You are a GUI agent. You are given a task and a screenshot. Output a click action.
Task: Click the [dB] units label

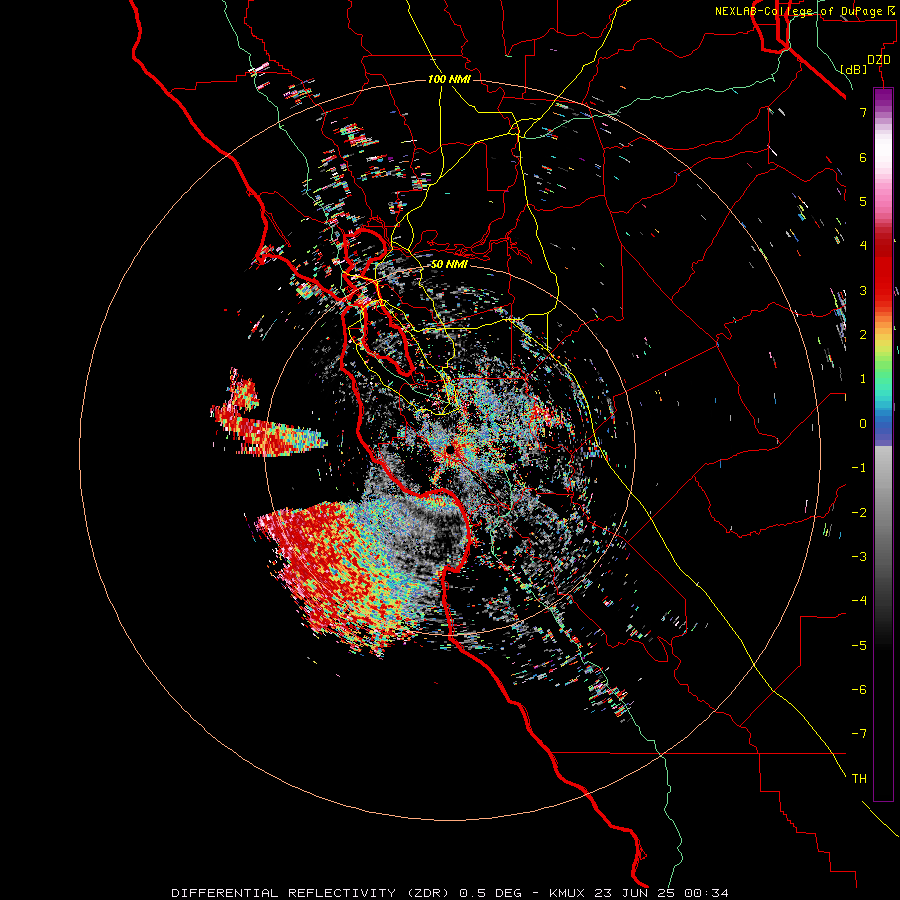[x=853, y=69]
